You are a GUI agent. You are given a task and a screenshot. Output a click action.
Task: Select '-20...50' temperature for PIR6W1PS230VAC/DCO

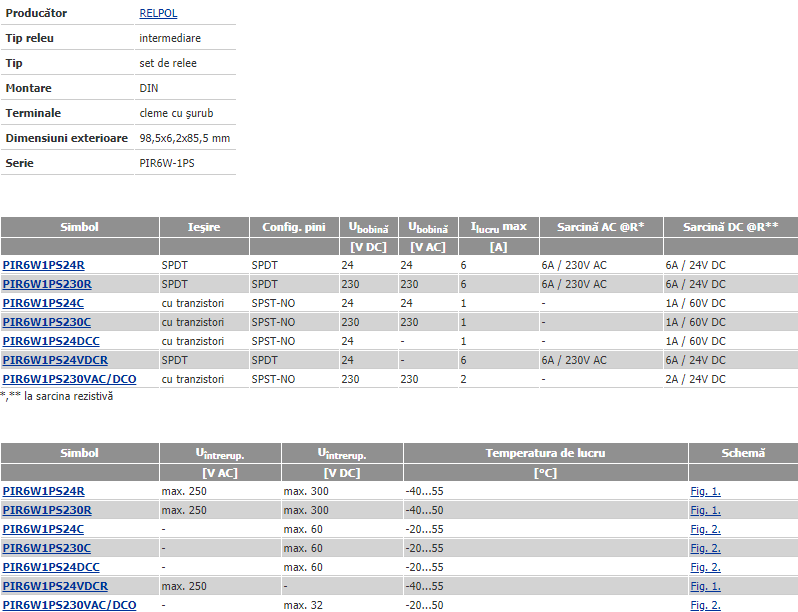tap(424, 605)
